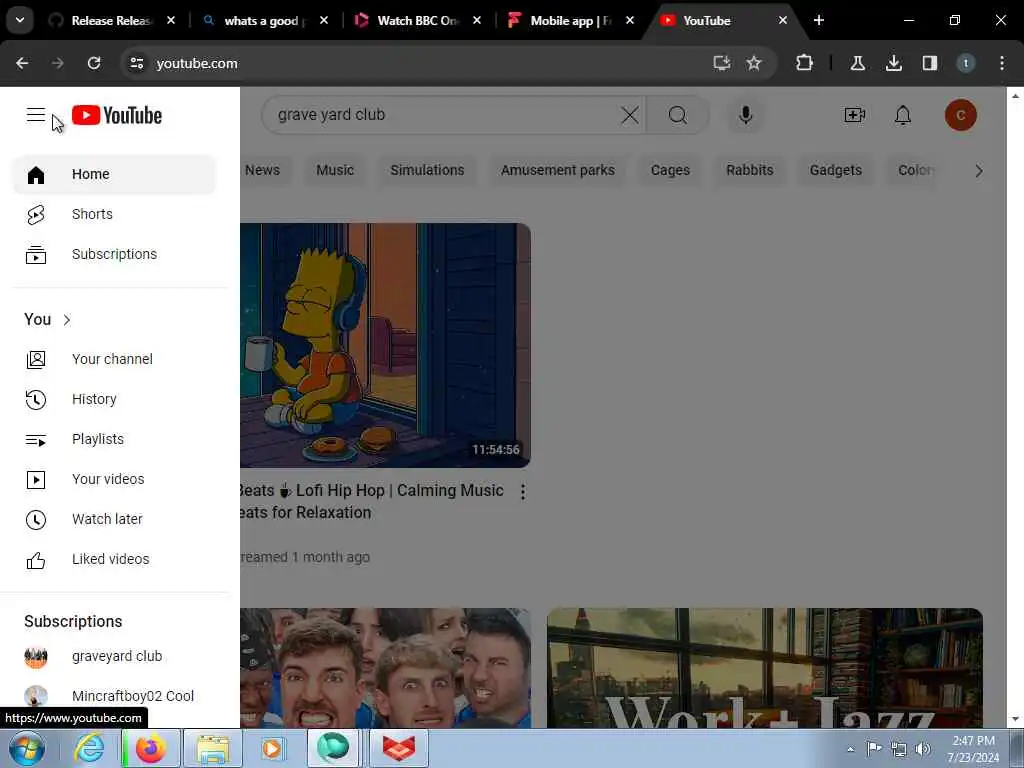Open the Work Jazz video thumbnail
Image resolution: width=1024 pixels, height=768 pixels.
[765, 668]
